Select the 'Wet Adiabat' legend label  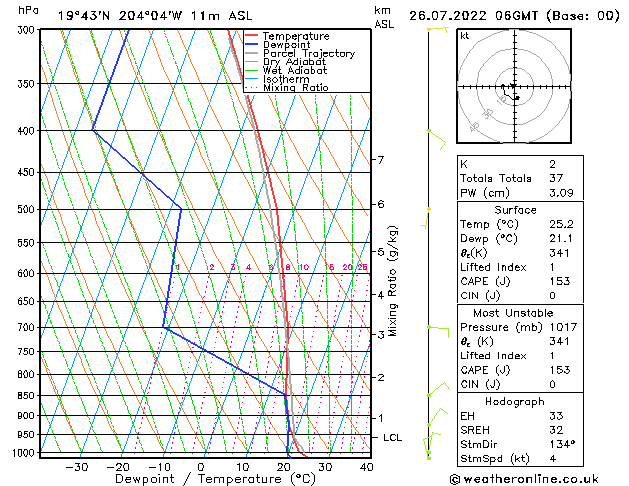(295, 71)
